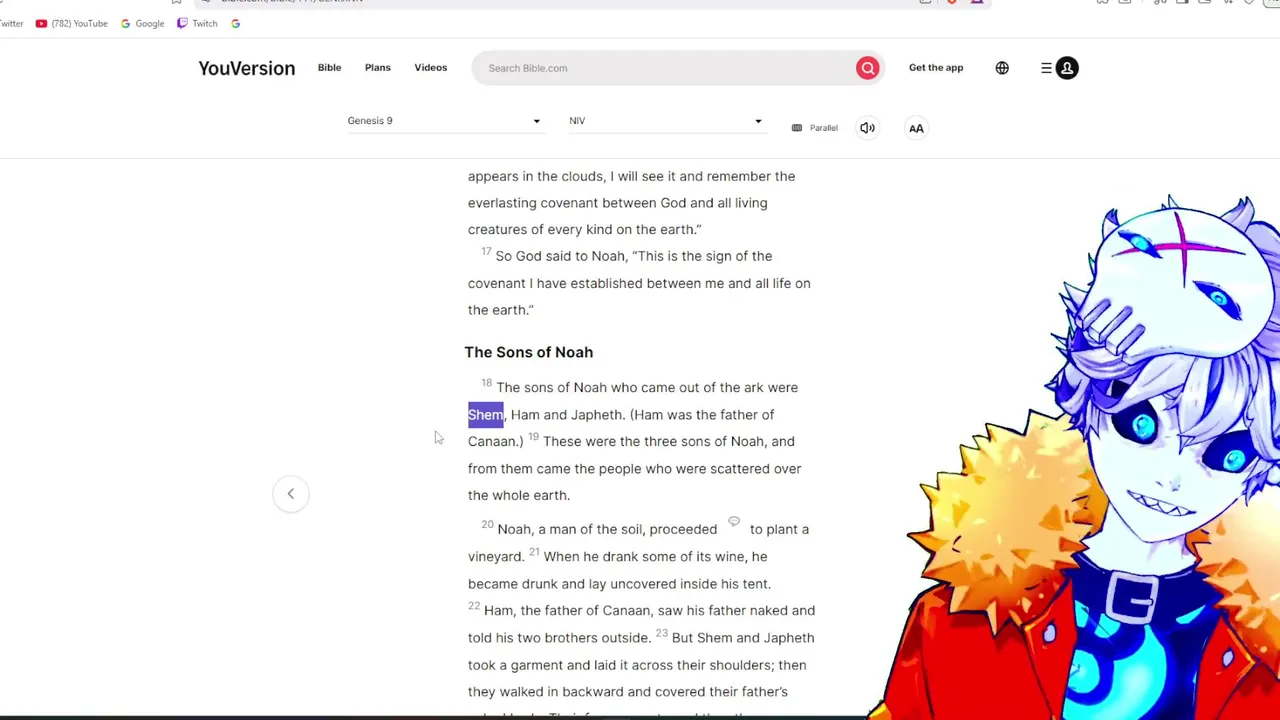Select verse 17 text 'So God said to Noah'
1280x720 pixels.
click(x=560, y=256)
